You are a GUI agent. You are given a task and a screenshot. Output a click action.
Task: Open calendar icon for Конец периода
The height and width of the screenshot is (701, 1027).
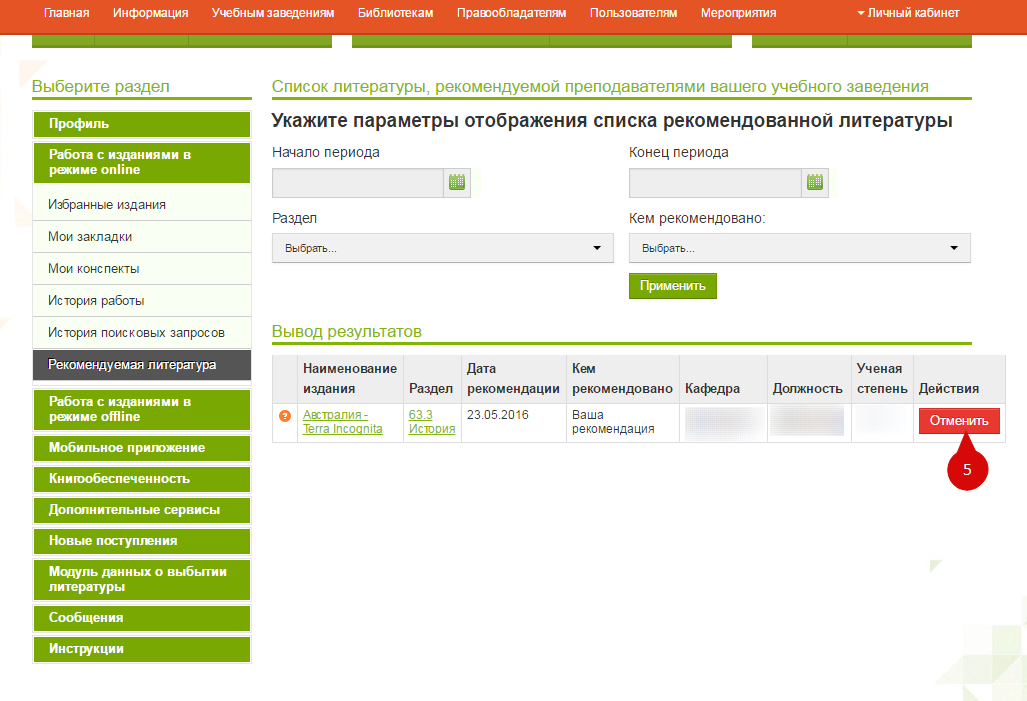pyautogui.click(x=815, y=182)
